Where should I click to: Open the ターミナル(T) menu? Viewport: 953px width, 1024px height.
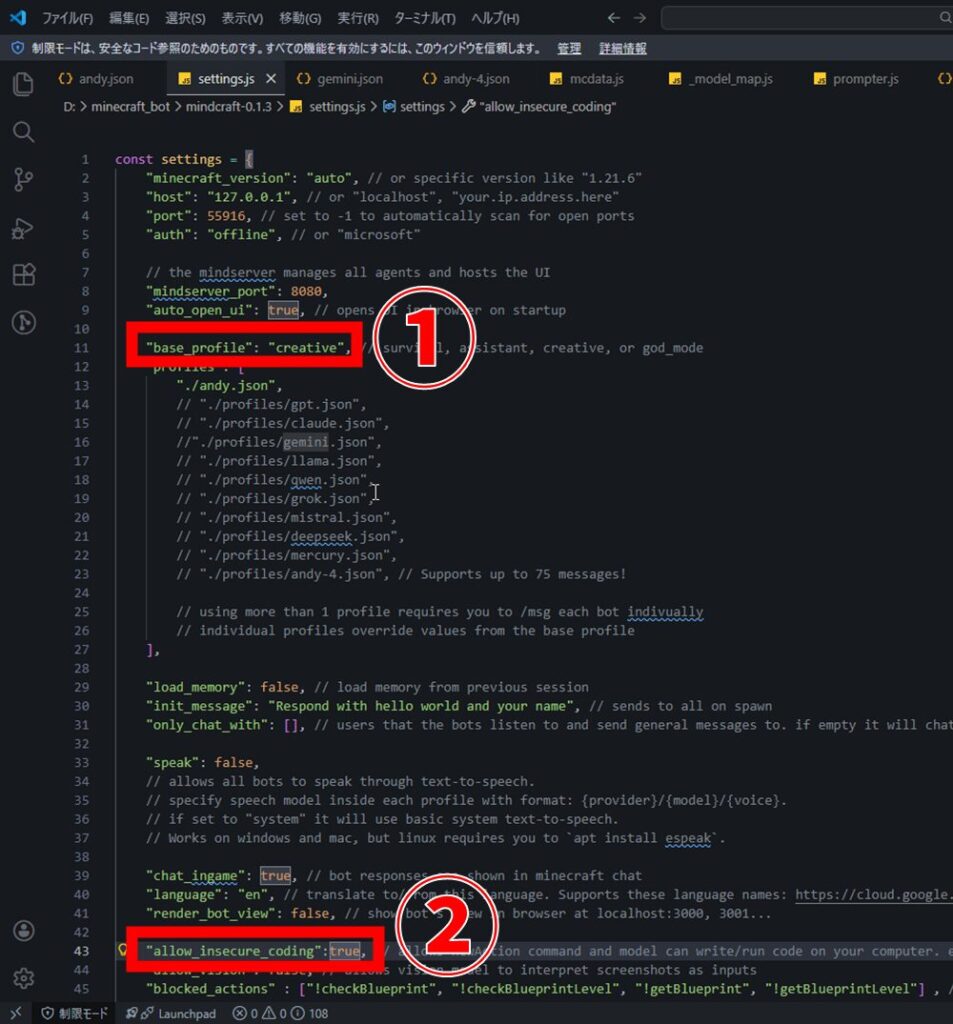[424, 18]
